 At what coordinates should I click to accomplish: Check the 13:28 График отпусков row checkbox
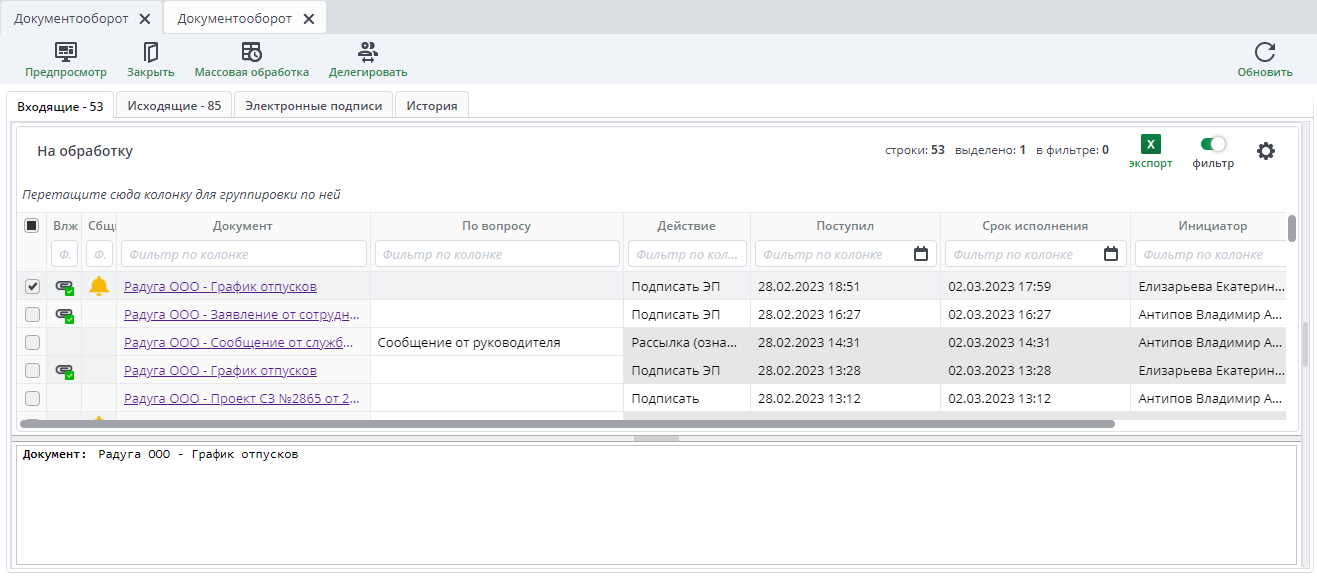click(32, 370)
